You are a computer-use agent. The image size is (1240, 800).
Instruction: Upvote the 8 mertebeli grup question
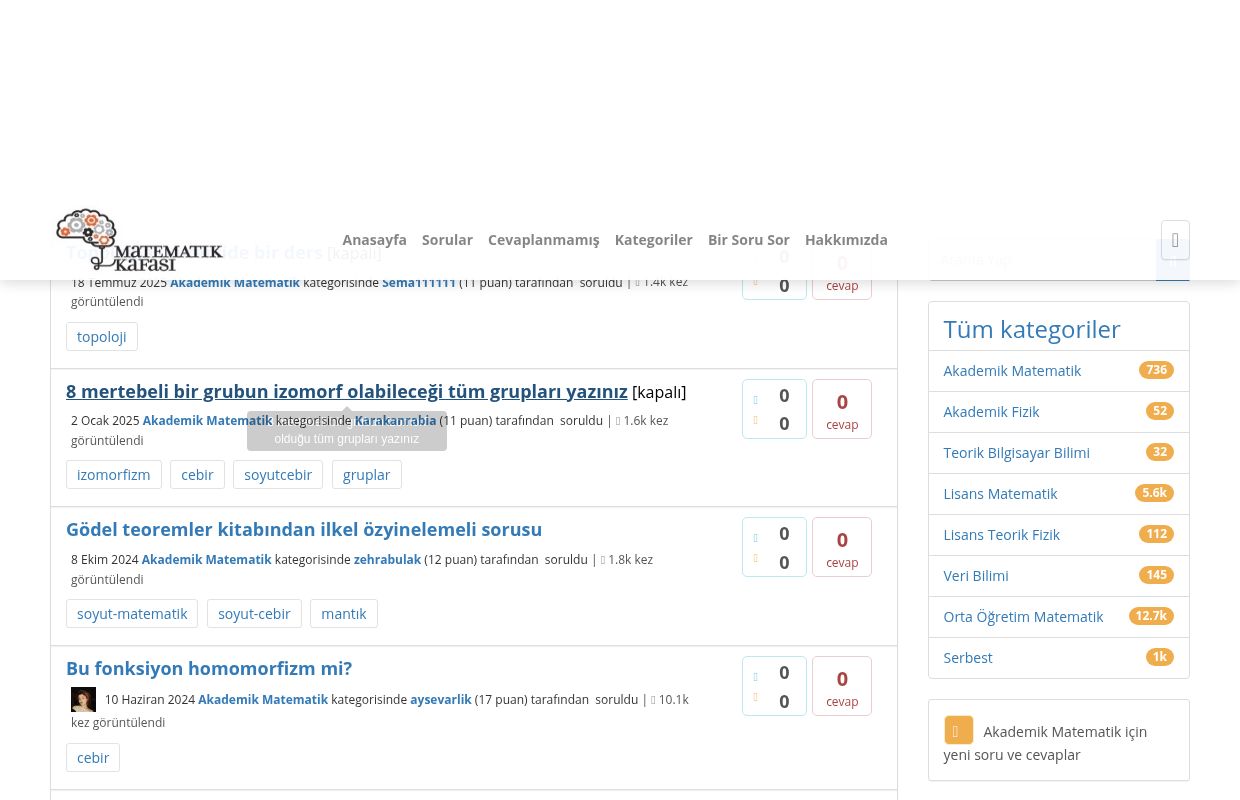point(756,400)
